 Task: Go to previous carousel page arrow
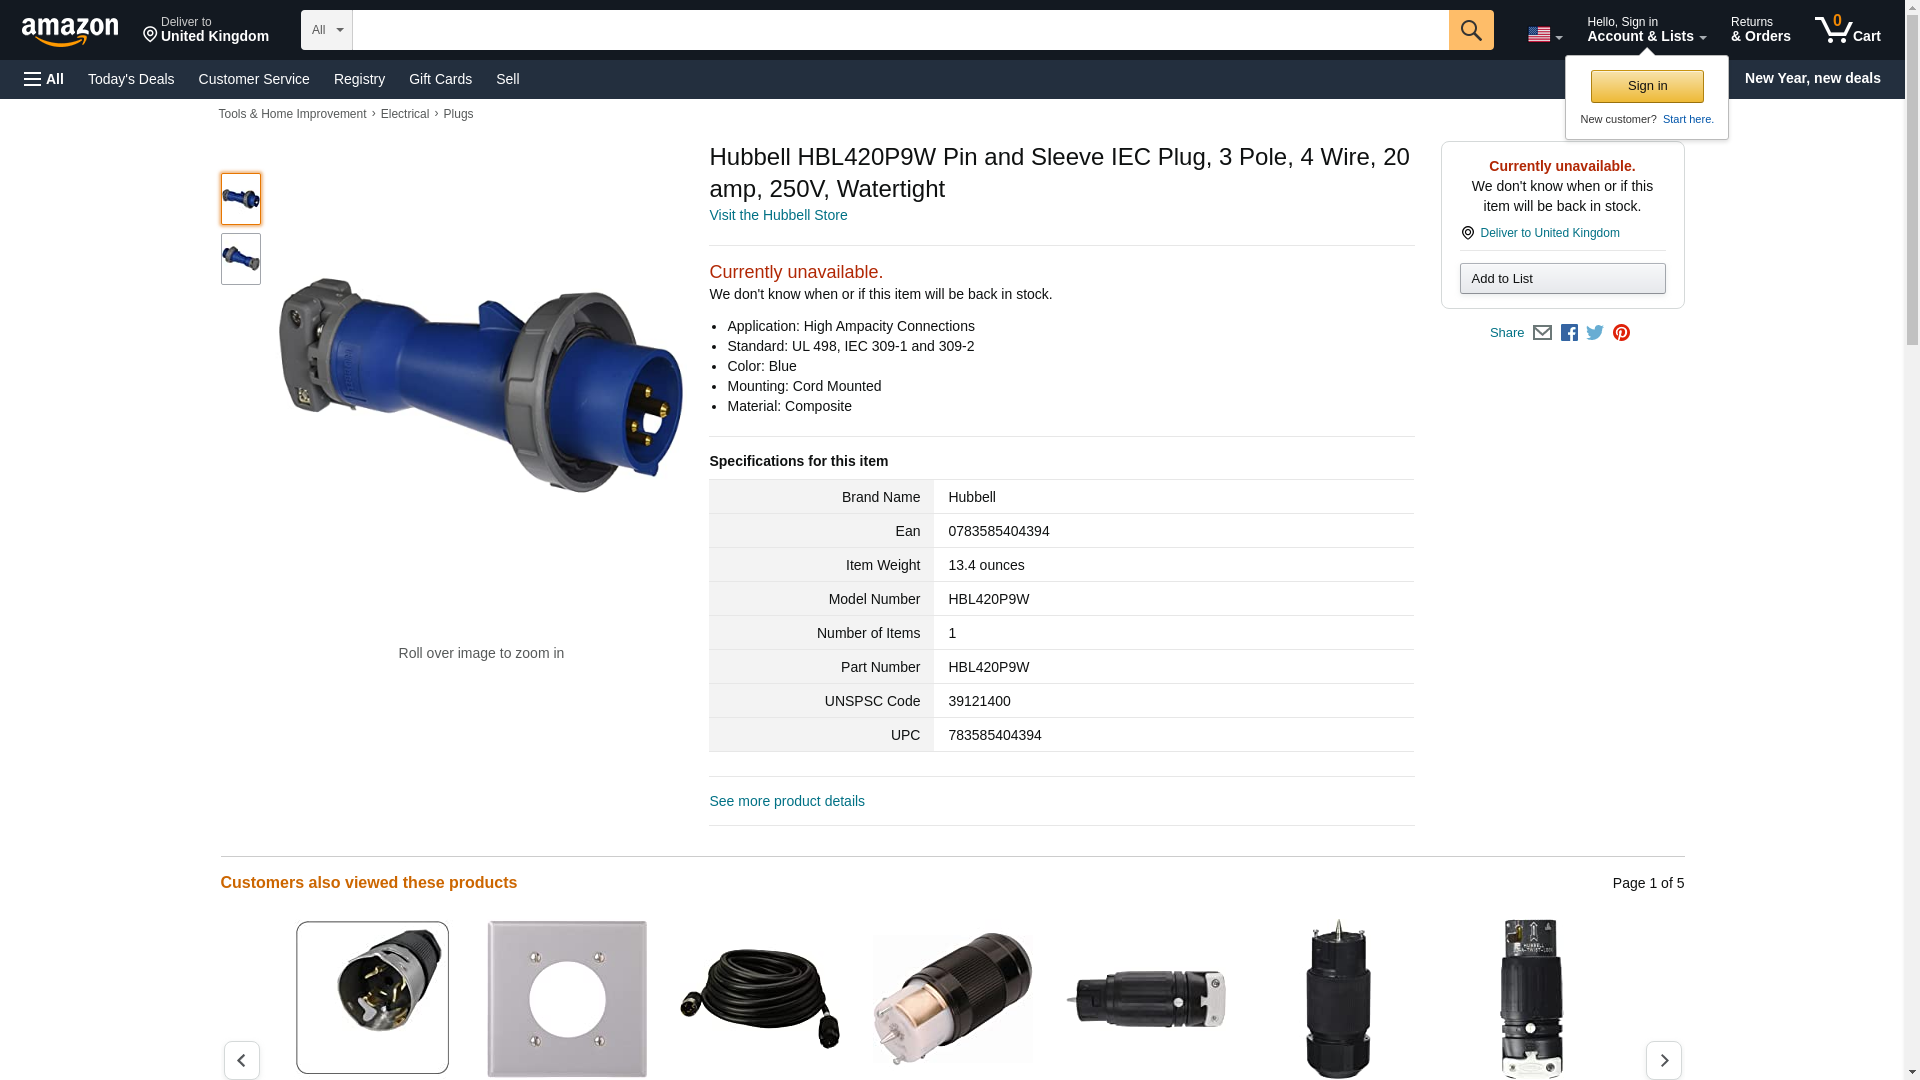coord(241,1060)
